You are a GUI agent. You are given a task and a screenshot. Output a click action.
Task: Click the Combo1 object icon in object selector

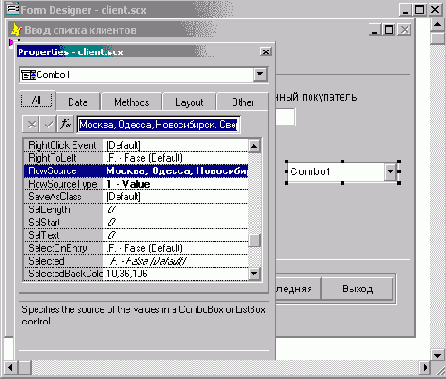coord(28,75)
